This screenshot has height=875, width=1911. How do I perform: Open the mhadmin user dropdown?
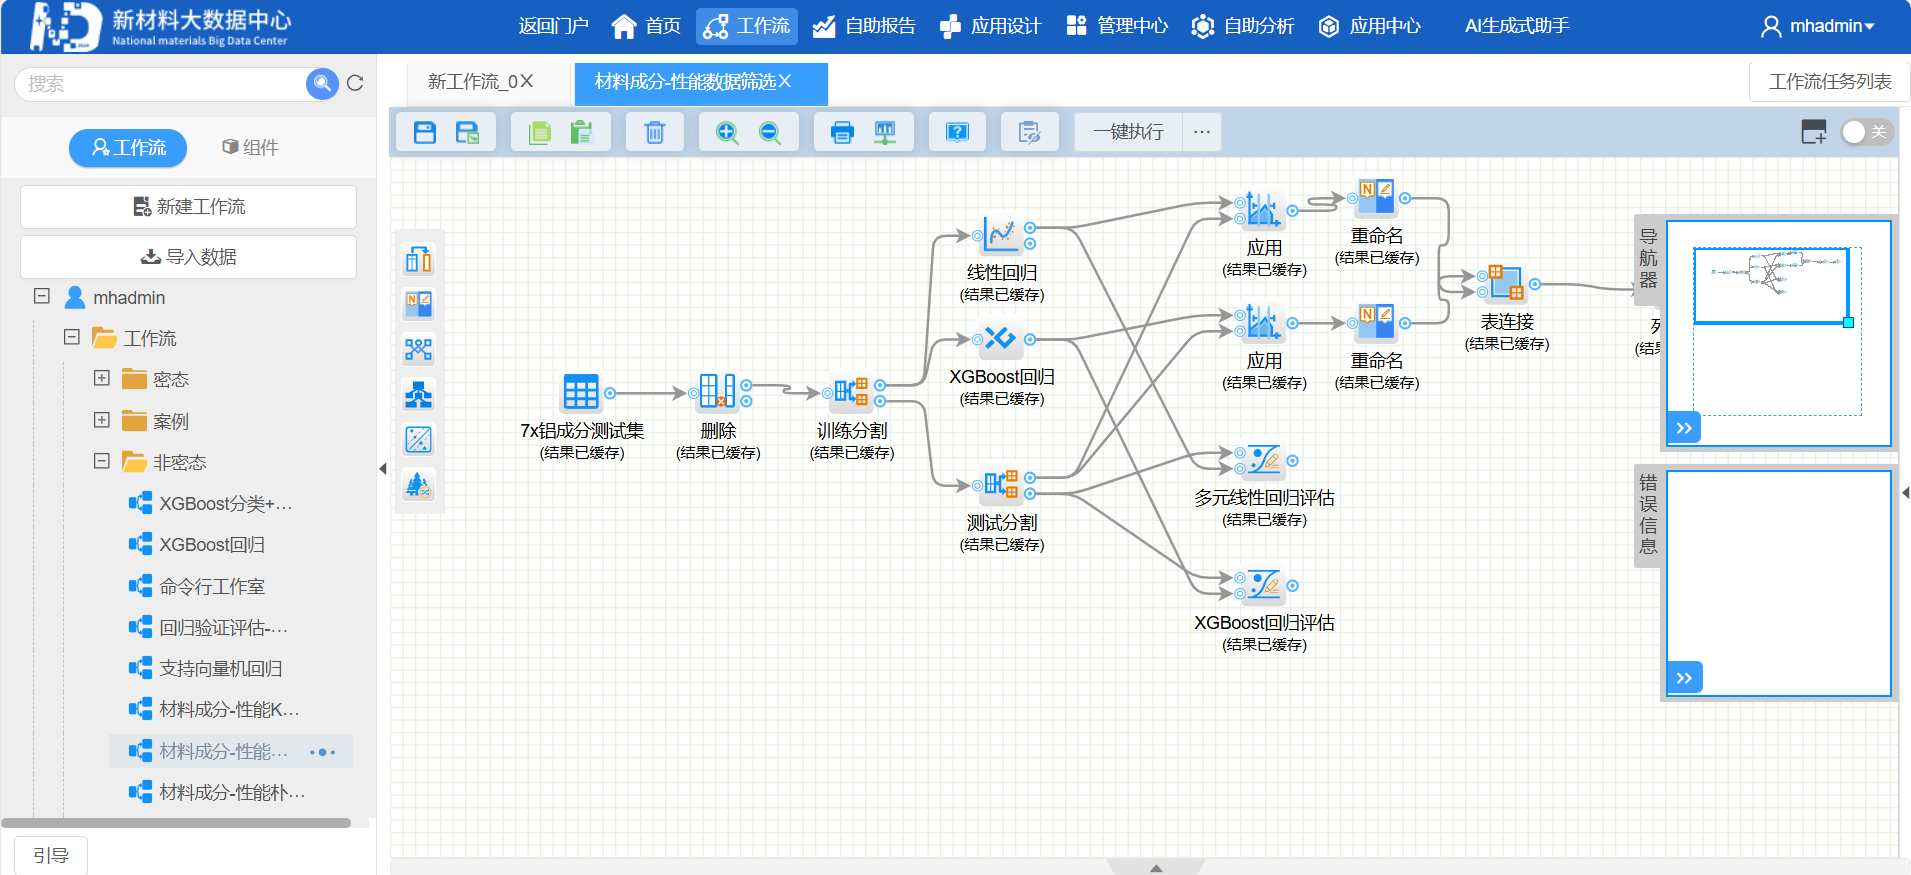(1817, 26)
